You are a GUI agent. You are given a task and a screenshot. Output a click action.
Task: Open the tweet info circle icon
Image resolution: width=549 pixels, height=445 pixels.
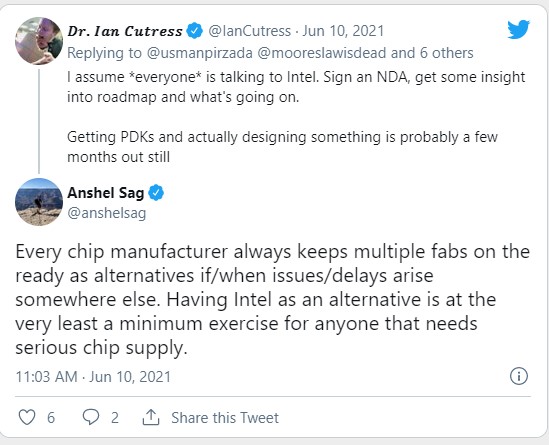pyautogui.click(x=519, y=376)
